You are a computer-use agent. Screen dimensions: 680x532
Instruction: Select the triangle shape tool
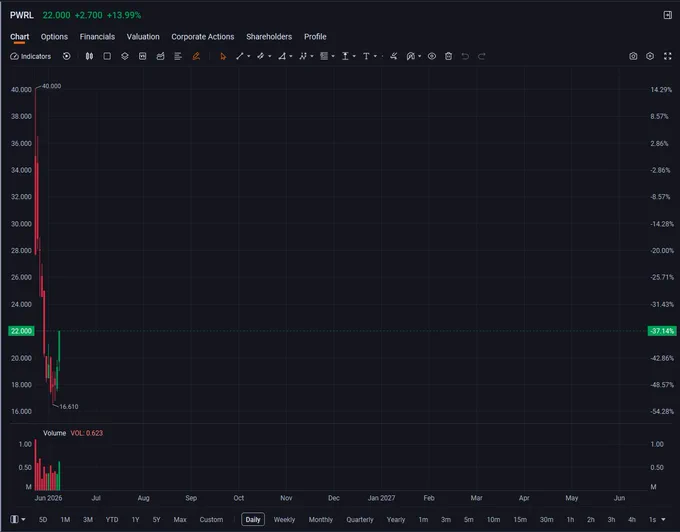pos(282,56)
